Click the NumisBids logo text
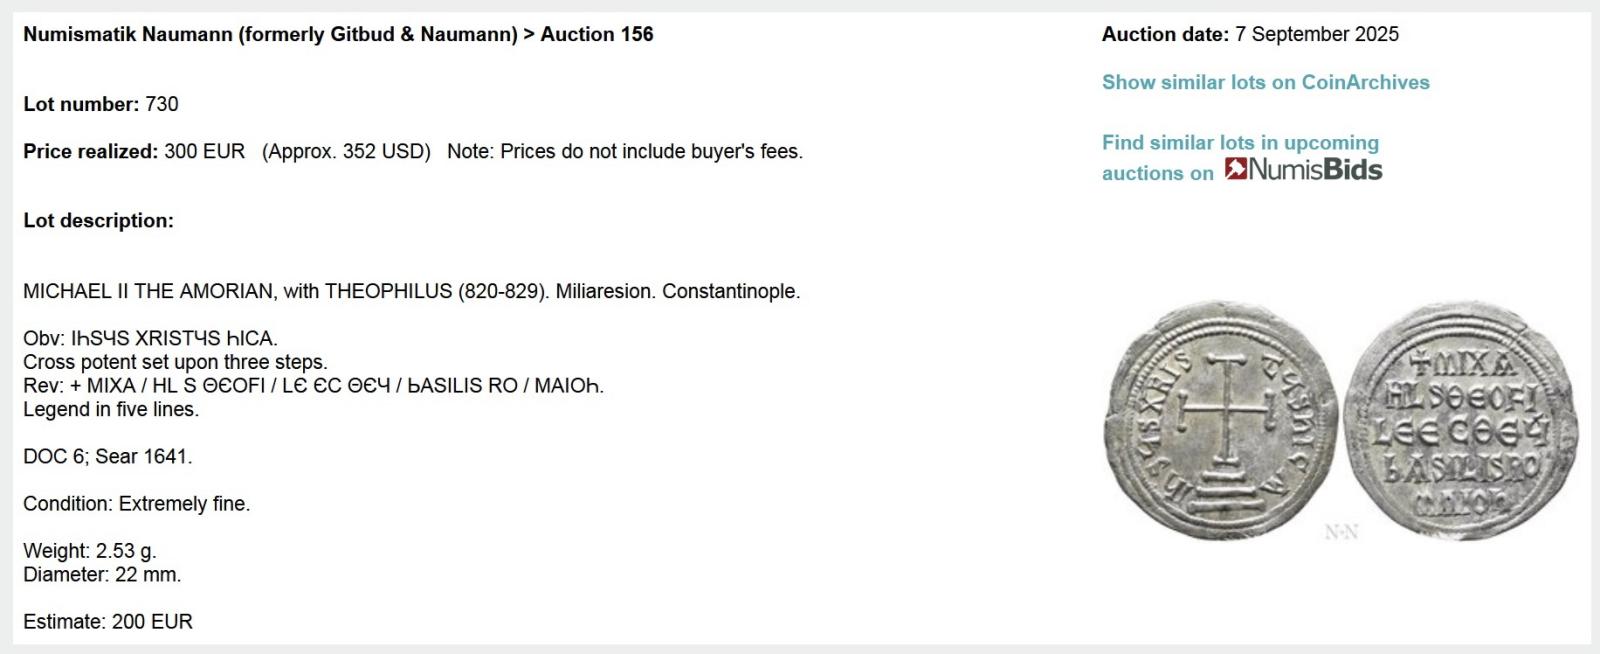Screen dimensions: 1600x654 coord(1315,170)
